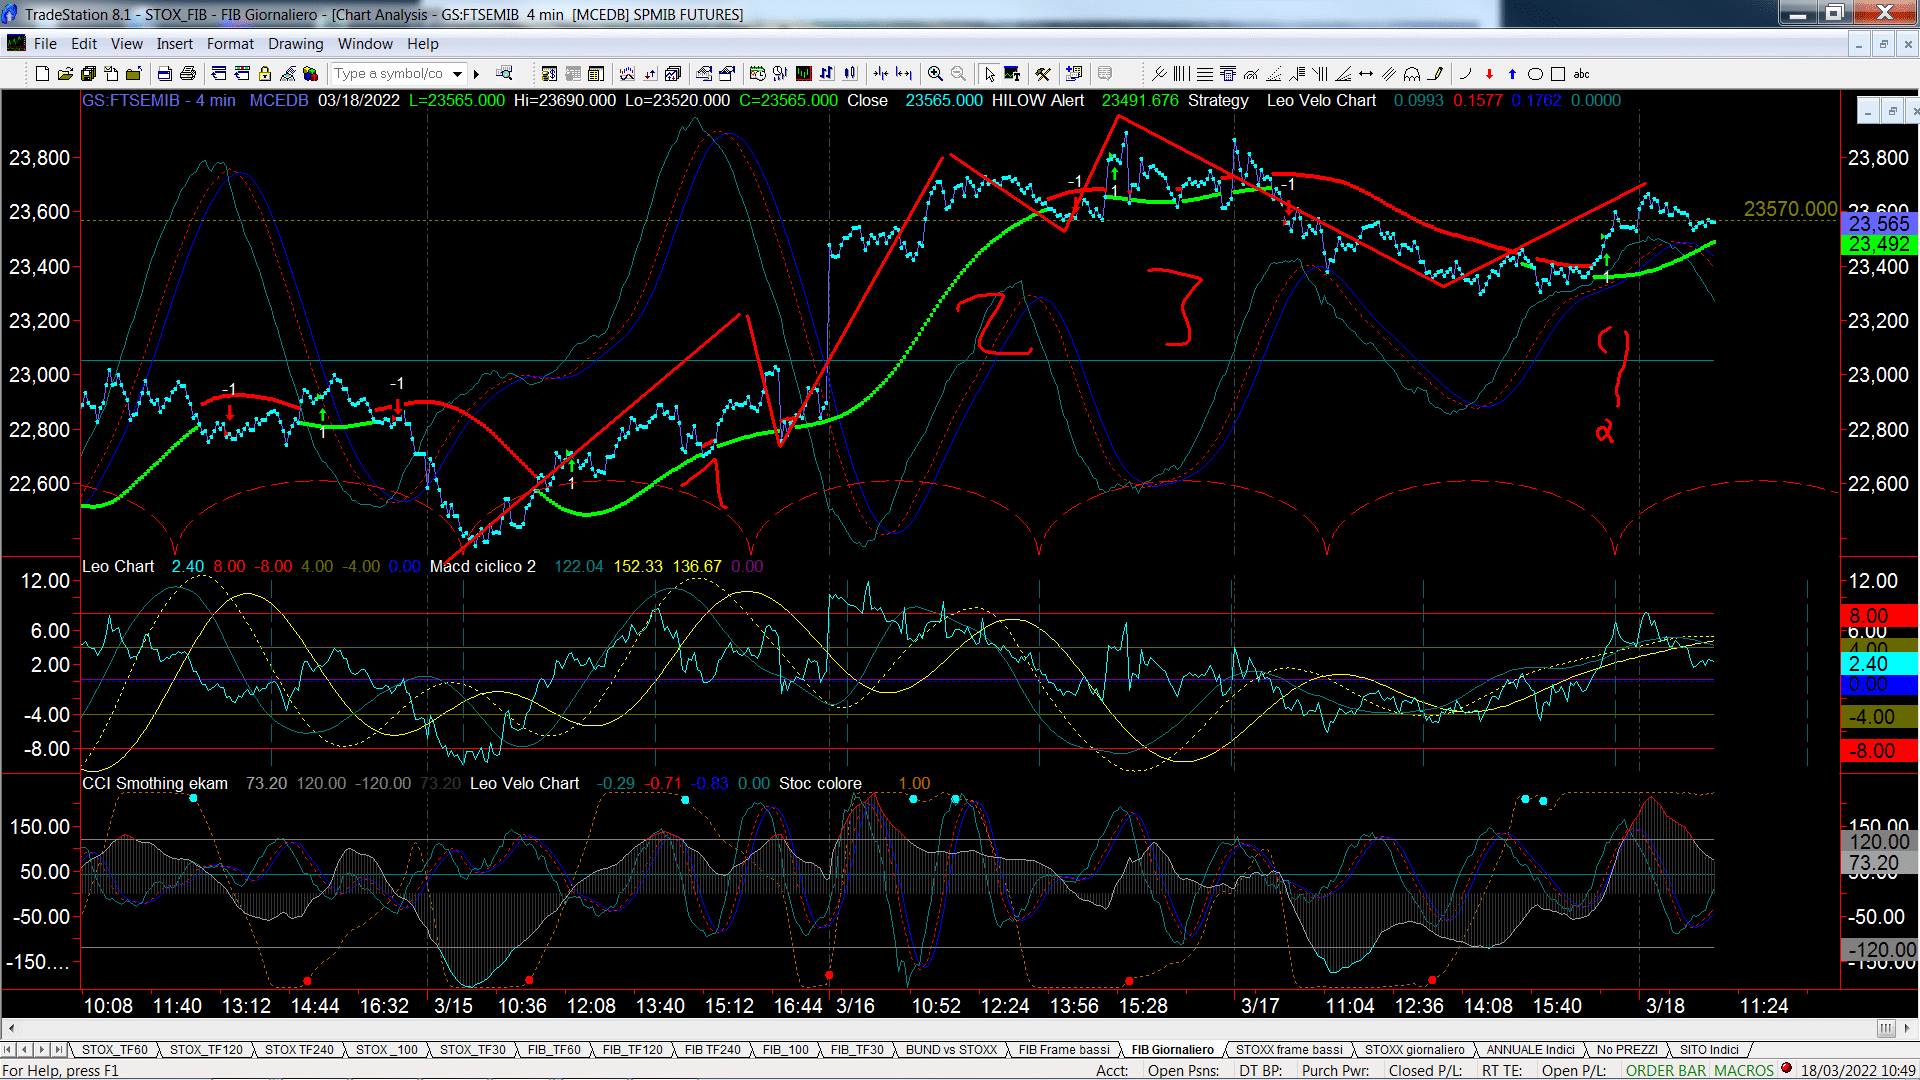Open the View menu
Screen dimensions: 1920x1080
point(126,44)
